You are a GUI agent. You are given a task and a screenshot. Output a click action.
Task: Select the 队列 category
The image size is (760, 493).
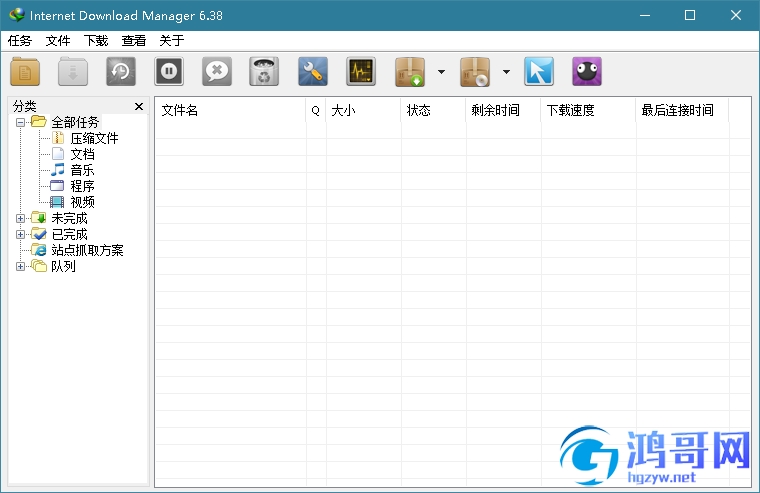pos(63,266)
